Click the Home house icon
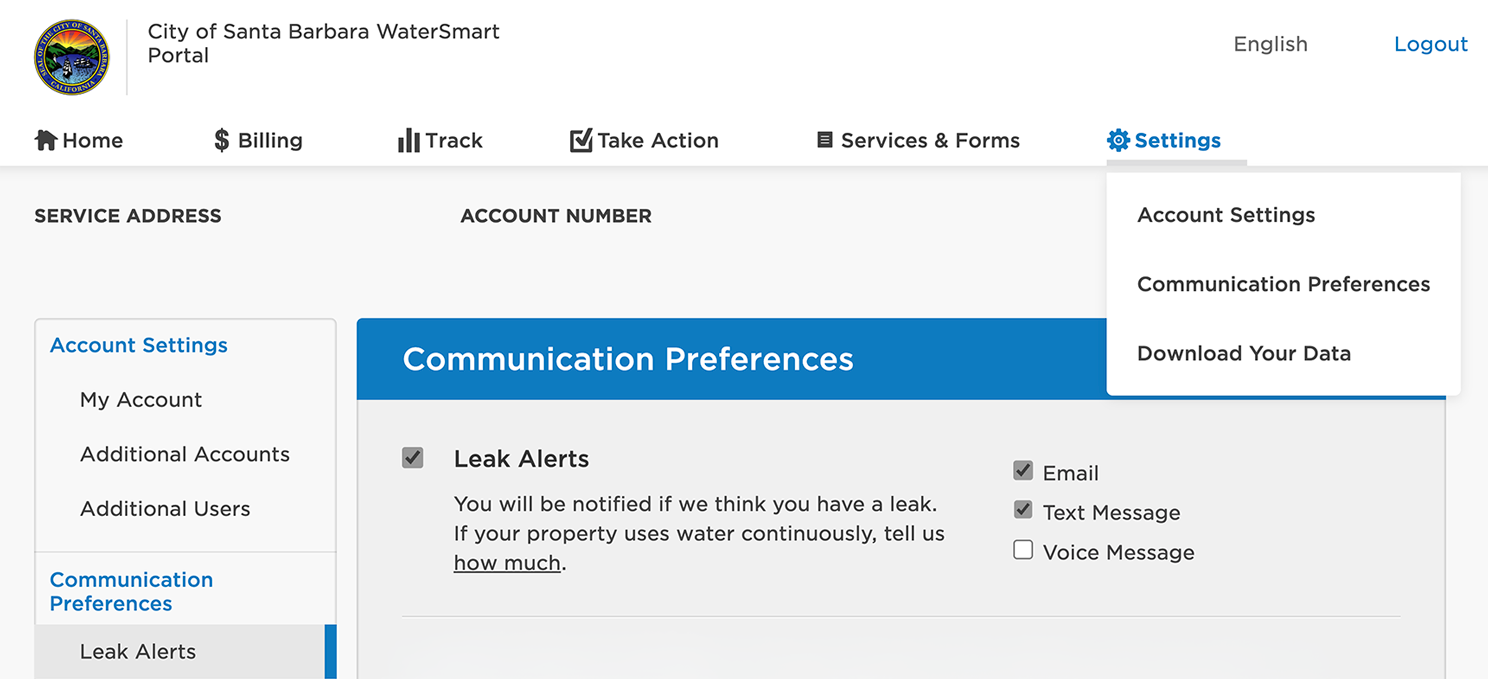The width and height of the screenshot is (1488, 679). 46,141
